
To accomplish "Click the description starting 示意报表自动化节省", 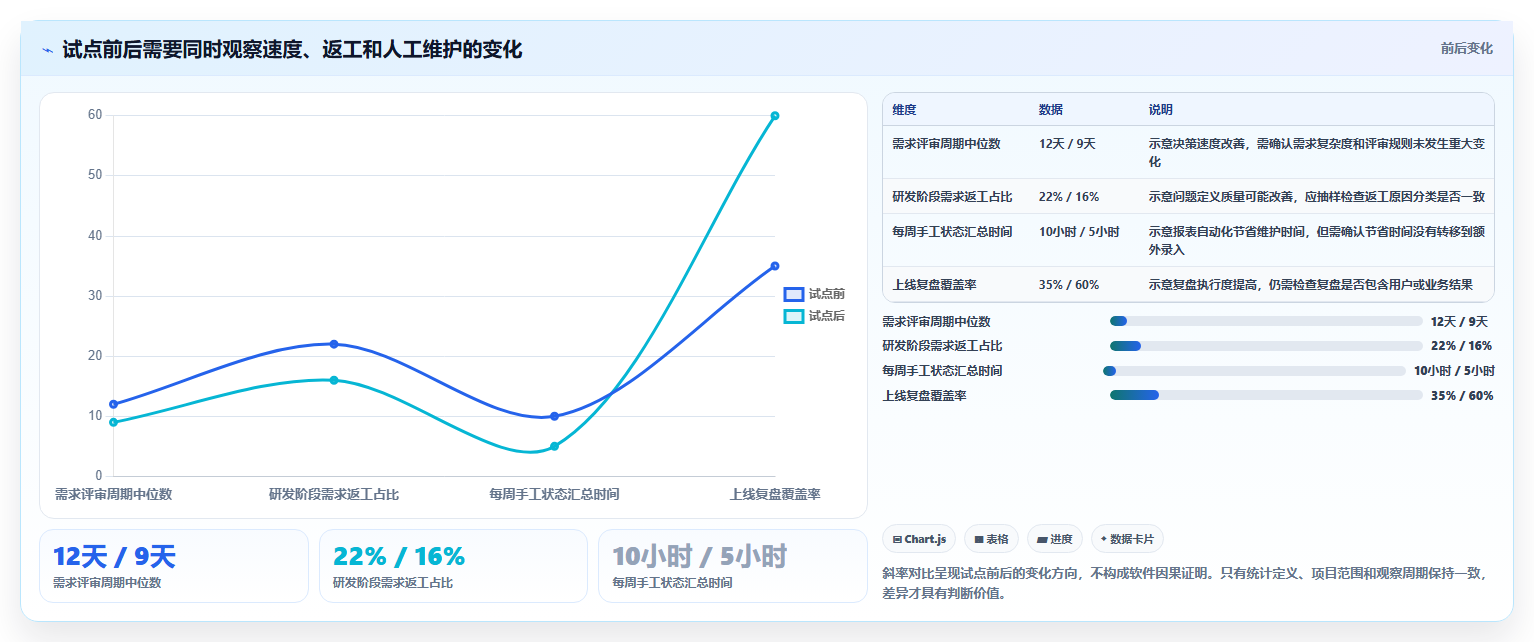I will (1316, 240).
